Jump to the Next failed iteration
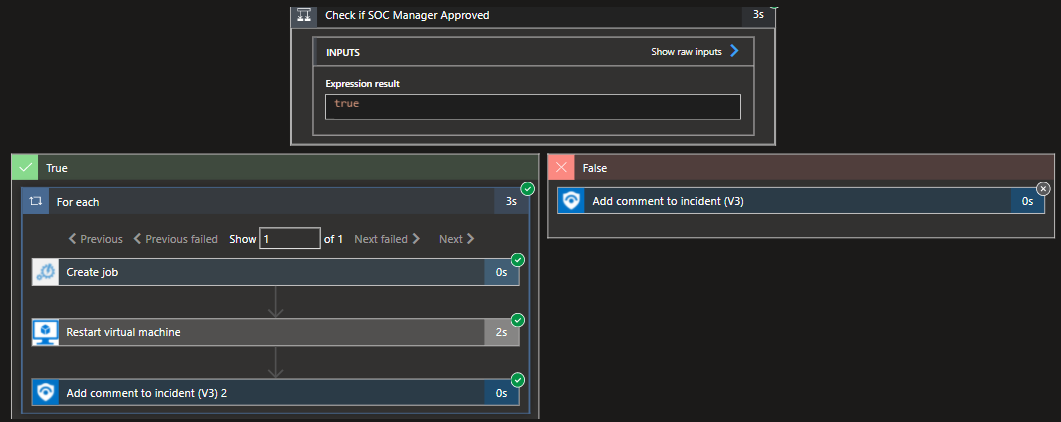This screenshot has height=422, width=1061. pos(388,239)
